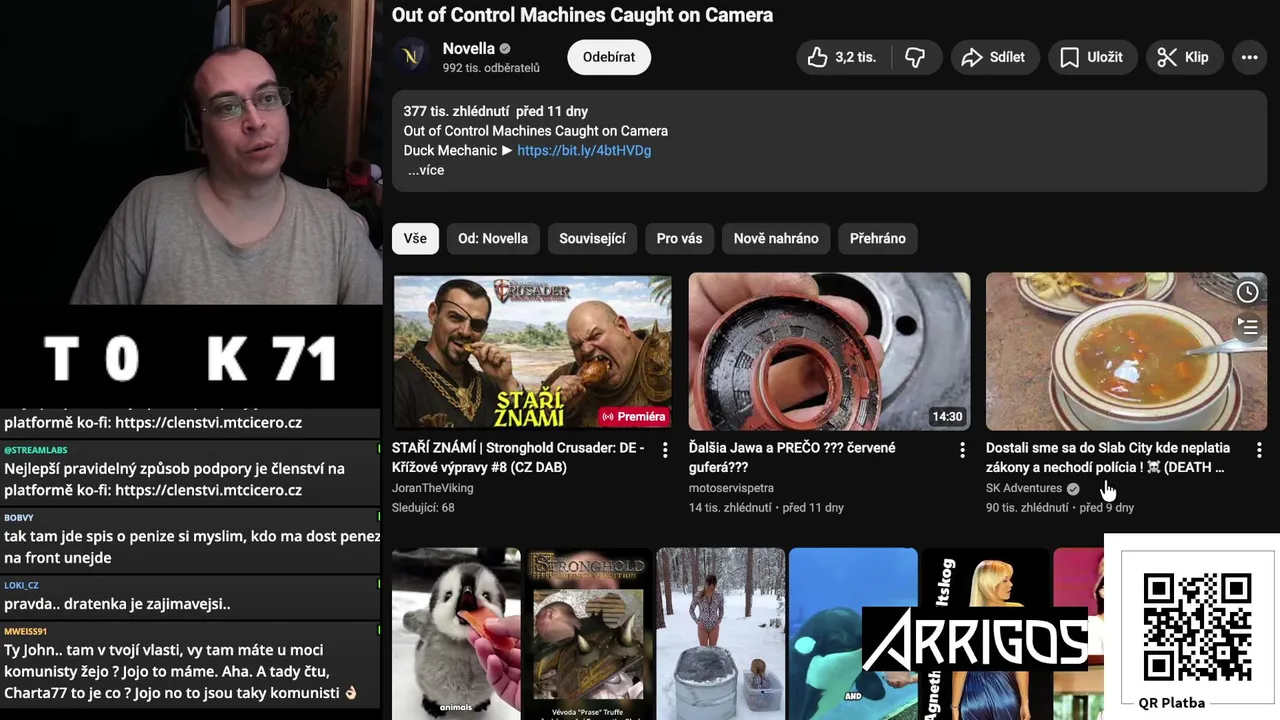Image resolution: width=1280 pixels, height=720 pixels.
Task: Open the Stronghold Vévoda Prase short
Action: (588, 634)
